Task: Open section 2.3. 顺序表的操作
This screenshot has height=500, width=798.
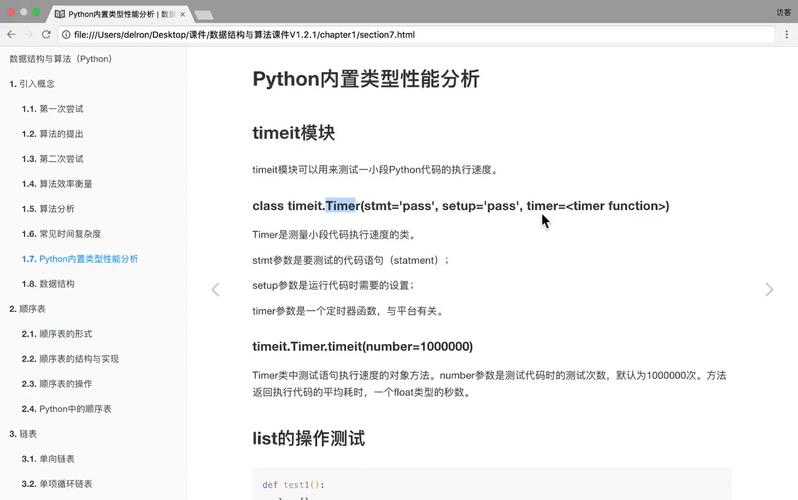Action: (57, 383)
